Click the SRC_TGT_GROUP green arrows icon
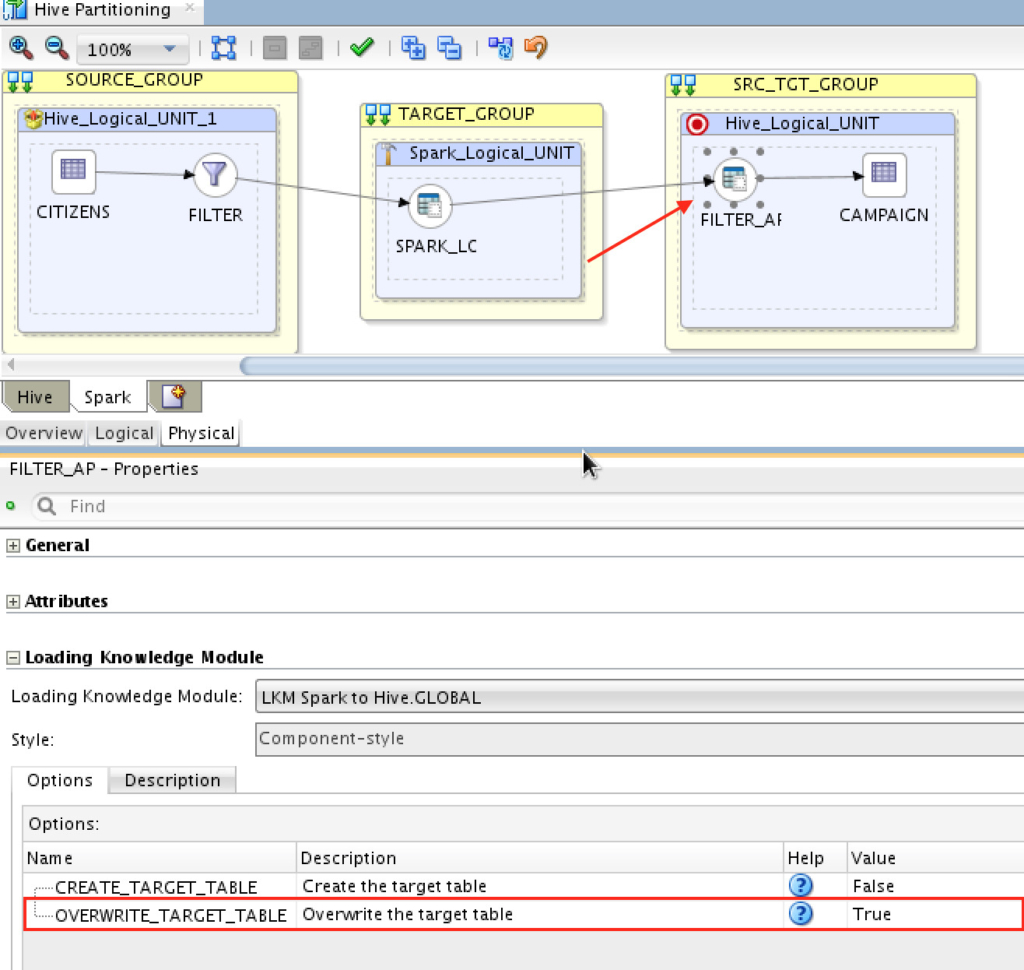The width and height of the screenshot is (1024, 970). coord(683,85)
